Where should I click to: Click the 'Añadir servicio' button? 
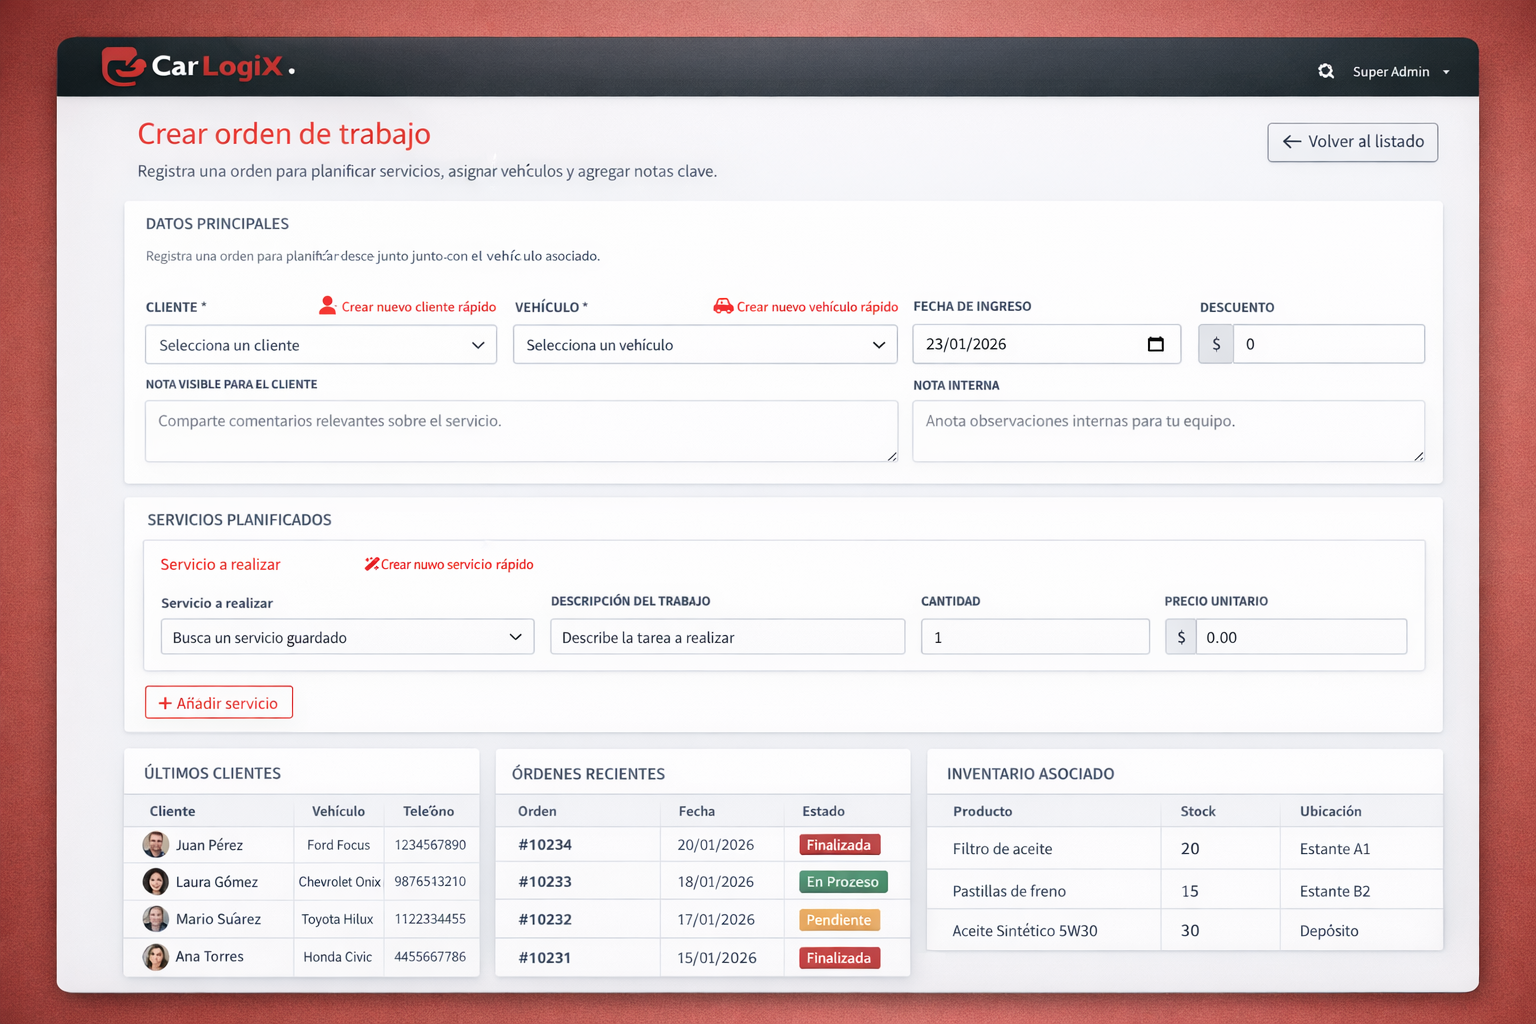click(x=219, y=703)
